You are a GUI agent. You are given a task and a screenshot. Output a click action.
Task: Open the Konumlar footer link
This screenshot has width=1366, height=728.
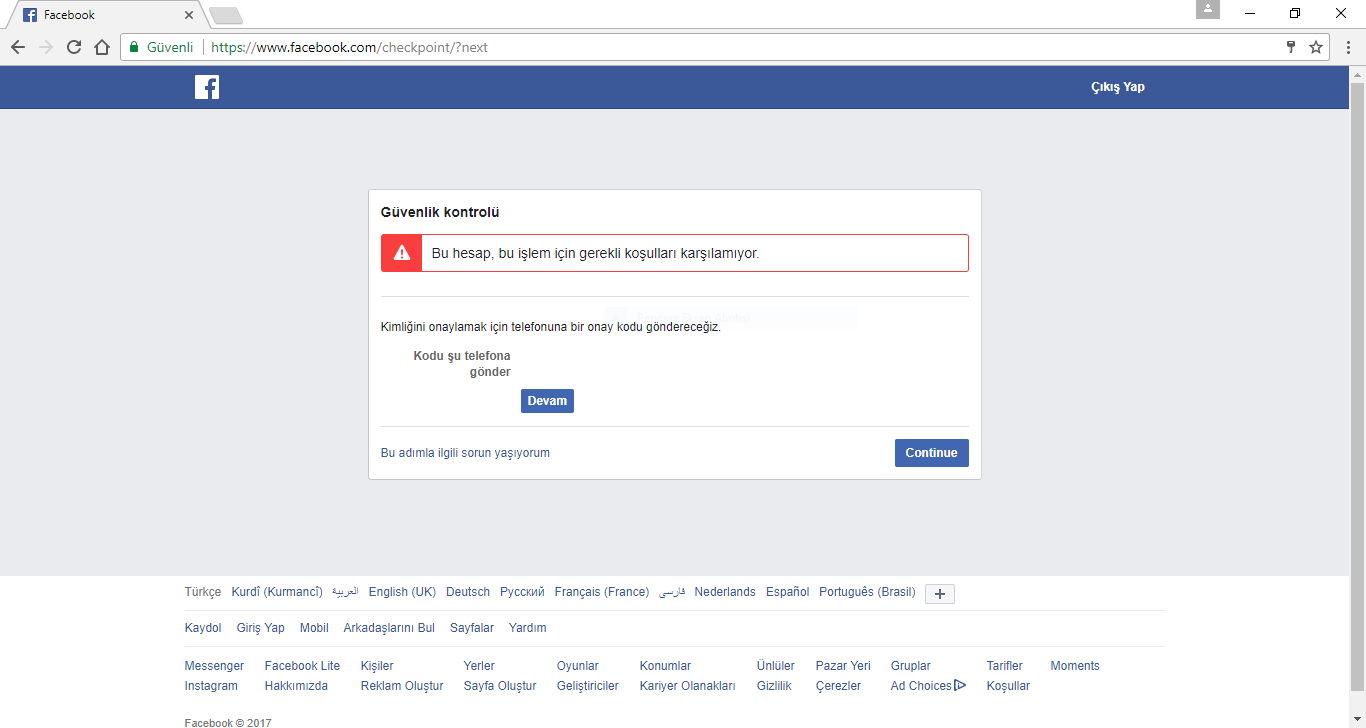pos(665,666)
